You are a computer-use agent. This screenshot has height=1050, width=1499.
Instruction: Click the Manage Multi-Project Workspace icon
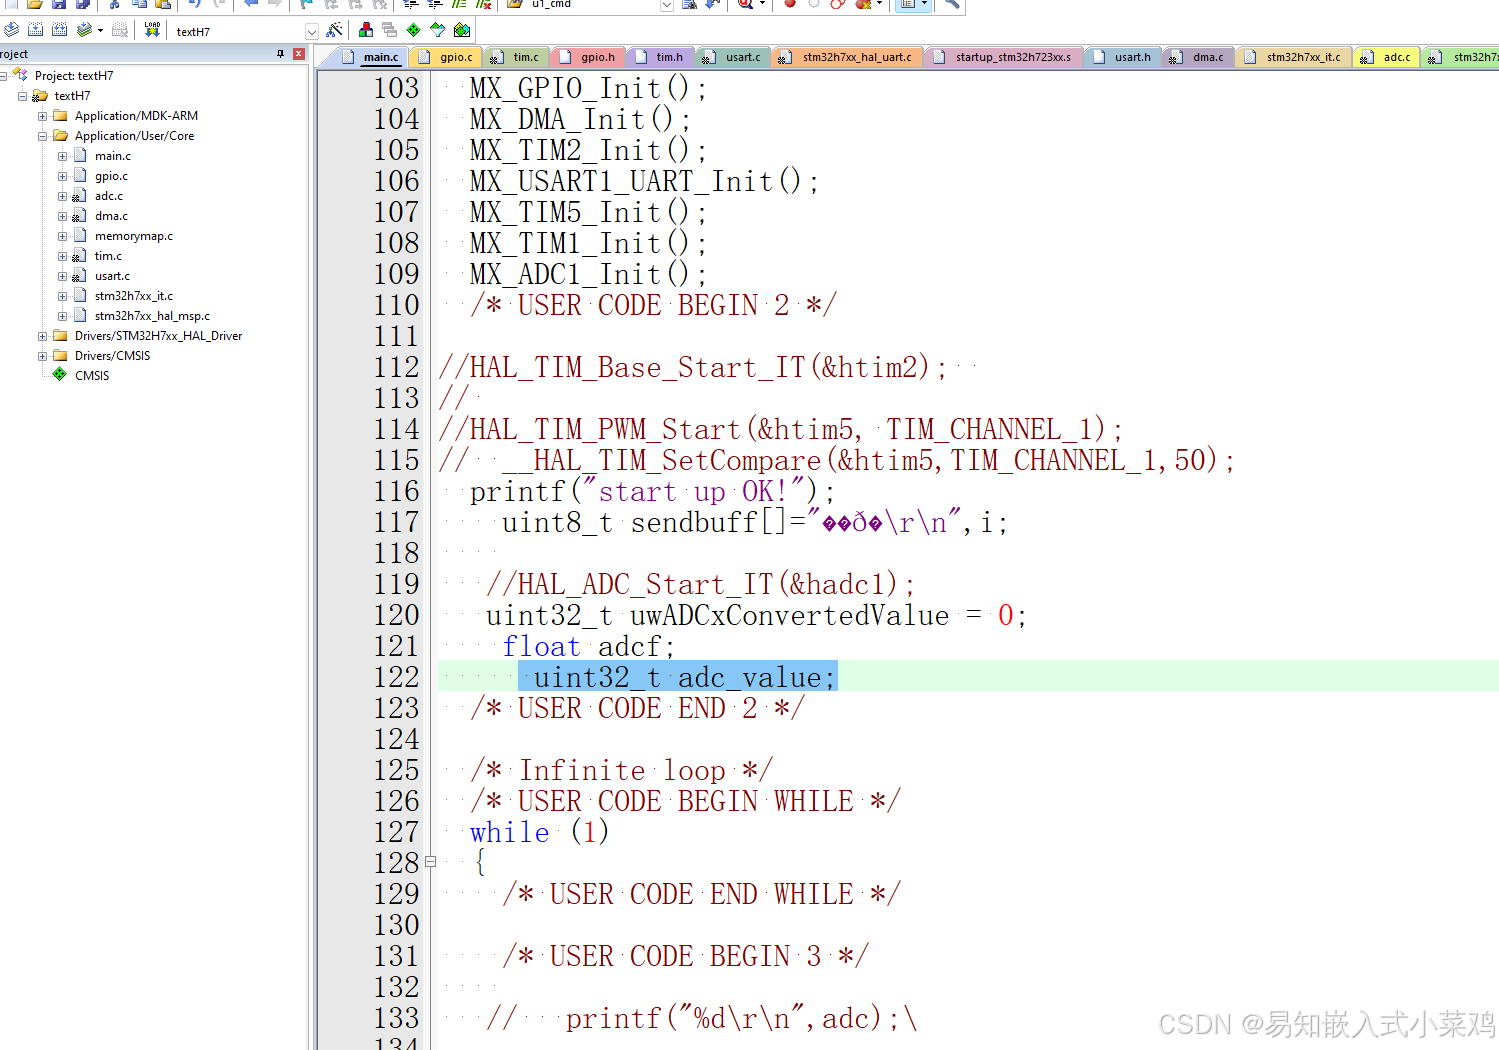pos(389,30)
